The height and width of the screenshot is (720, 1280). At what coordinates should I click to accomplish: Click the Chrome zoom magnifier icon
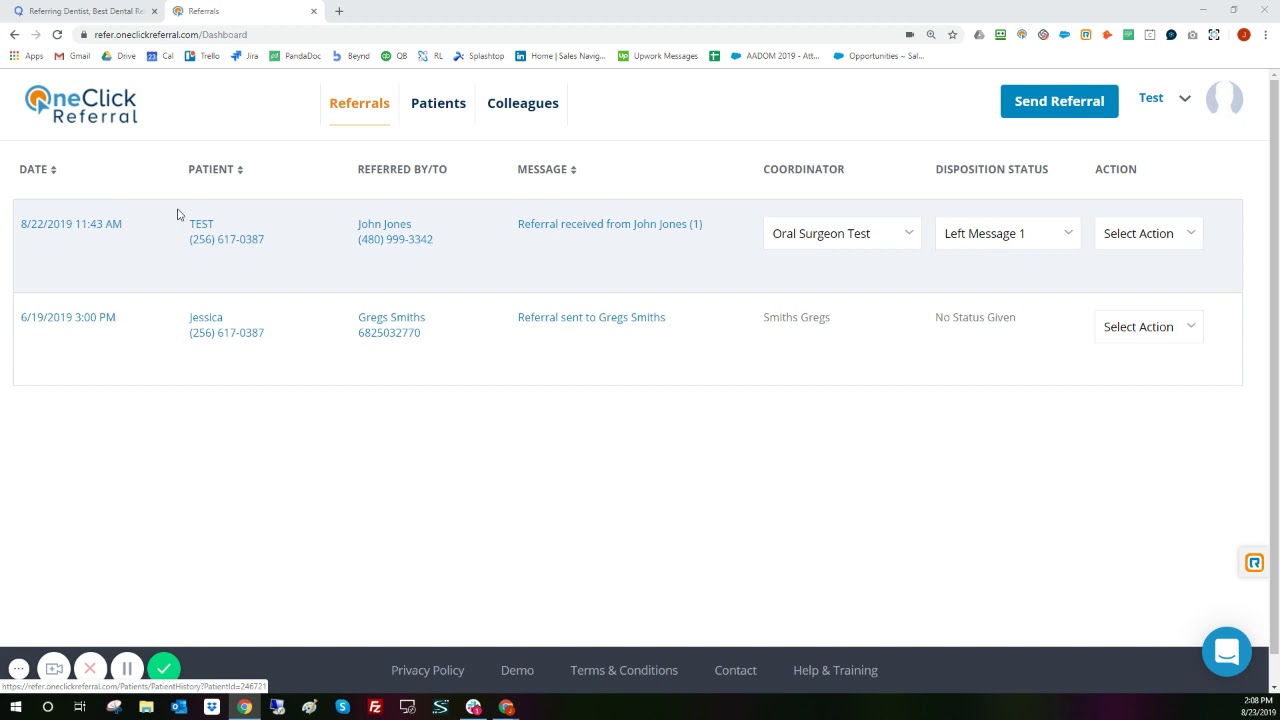(931, 34)
